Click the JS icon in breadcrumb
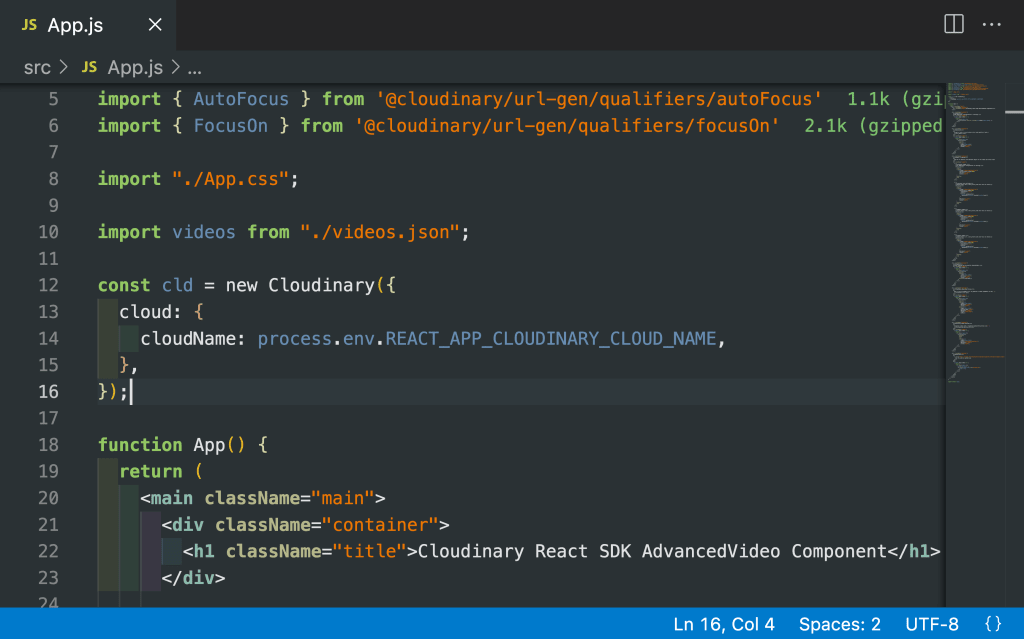1024x639 pixels. pyautogui.click(x=89, y=67)
